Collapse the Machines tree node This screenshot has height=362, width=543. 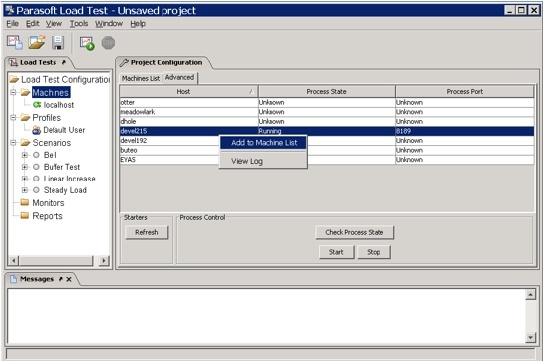pyautogui.click(x=13, y=92)
